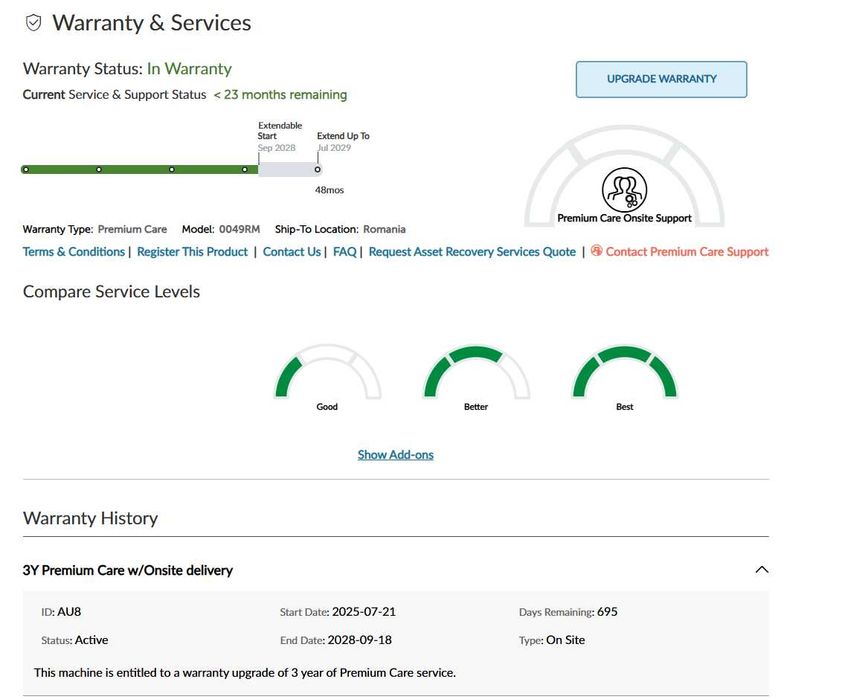The image size is (842, 699).
Task: Click the "Jul 2029" extend-up-to date
Action: coord(334,148)
